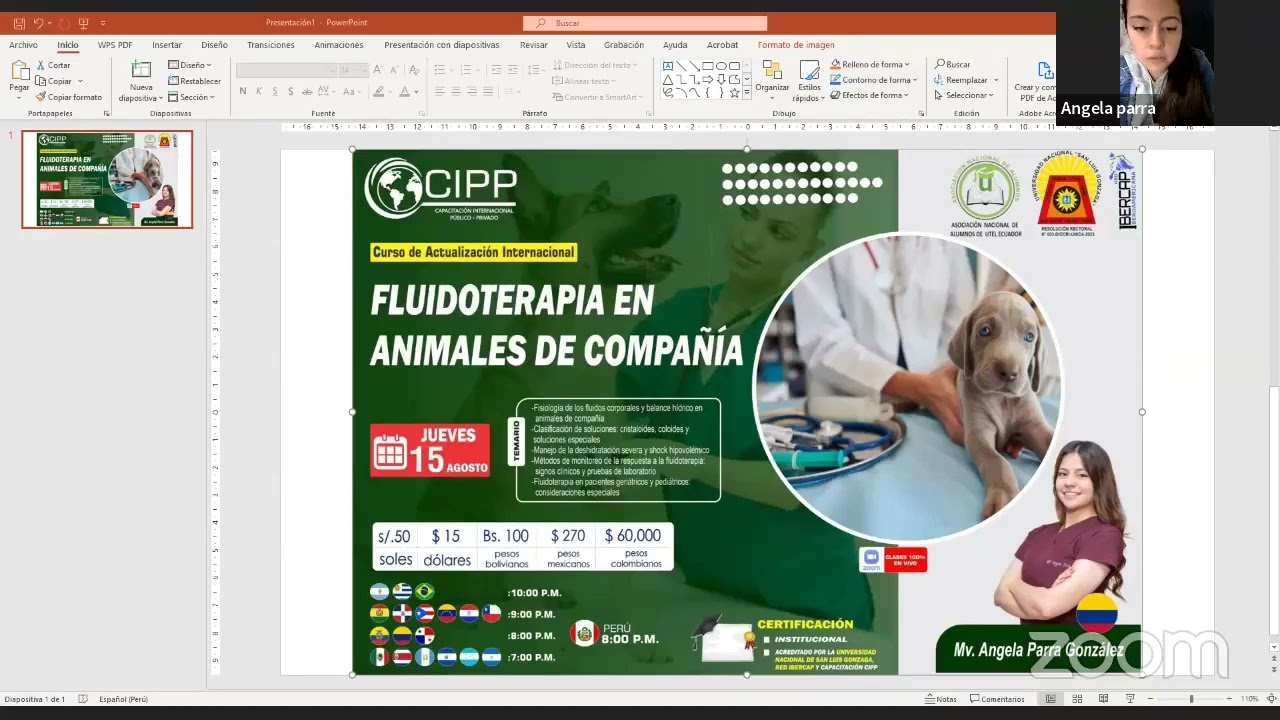Toggle italic (K) formatting
This screenshot has width=1280, height=720.
coord(259,91)
